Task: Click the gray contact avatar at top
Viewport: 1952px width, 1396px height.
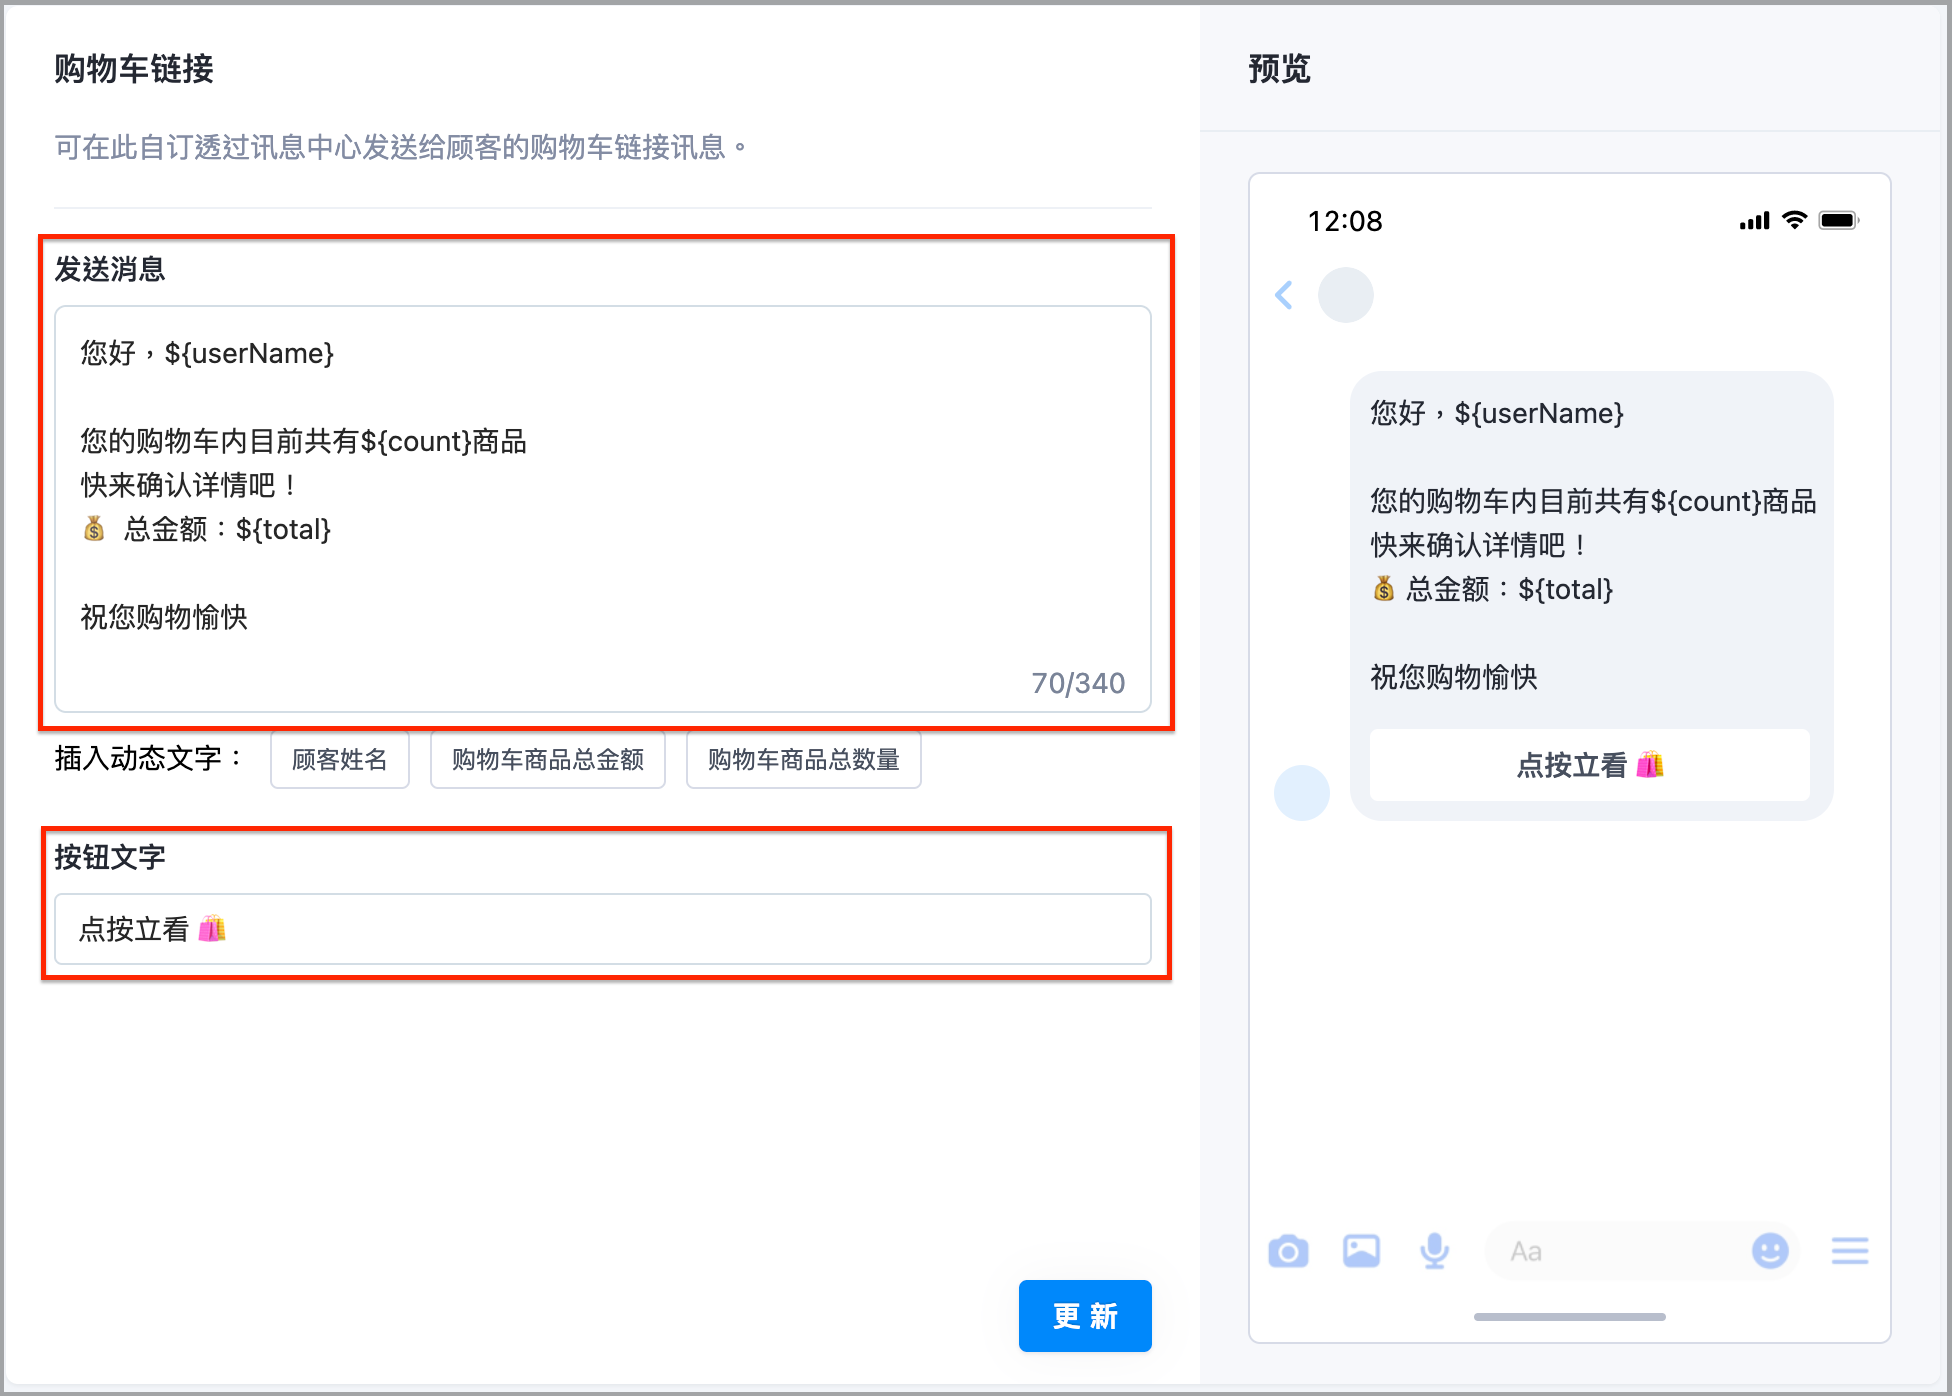Action: (1346, 295)
